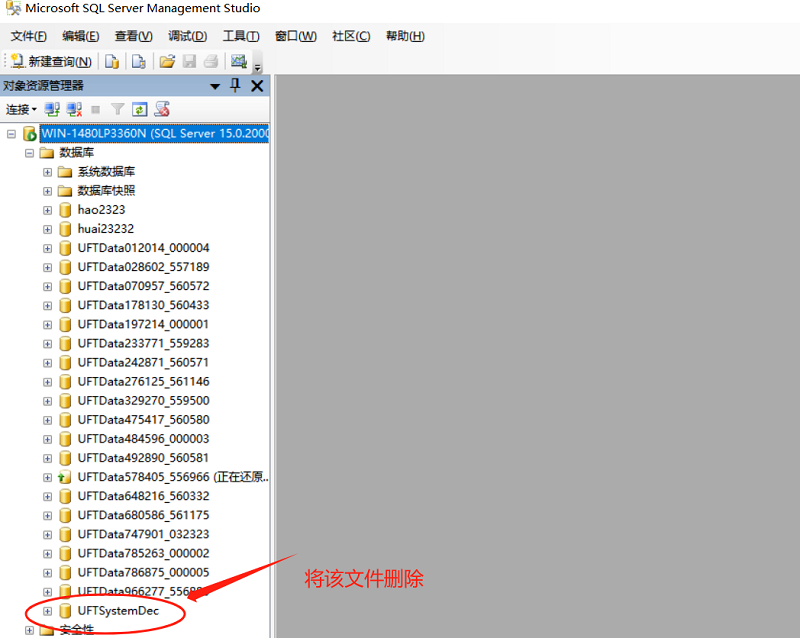Viewport: 800px width, 638px height.
Task: Select database UFTData242871_560571
Action: coord(143,362)
